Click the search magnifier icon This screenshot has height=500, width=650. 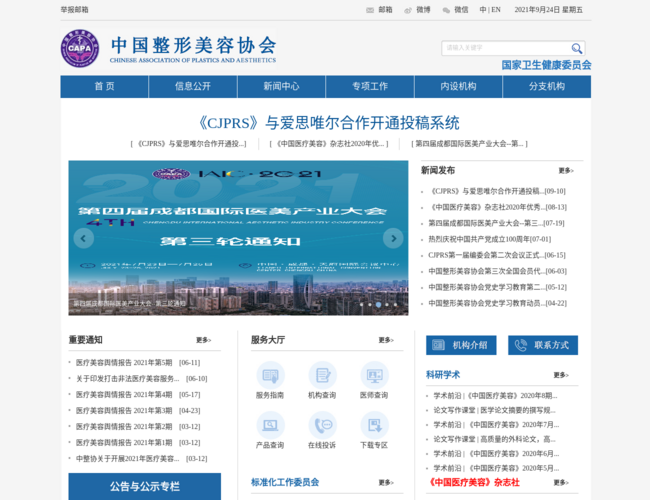(x=577, y=48)
